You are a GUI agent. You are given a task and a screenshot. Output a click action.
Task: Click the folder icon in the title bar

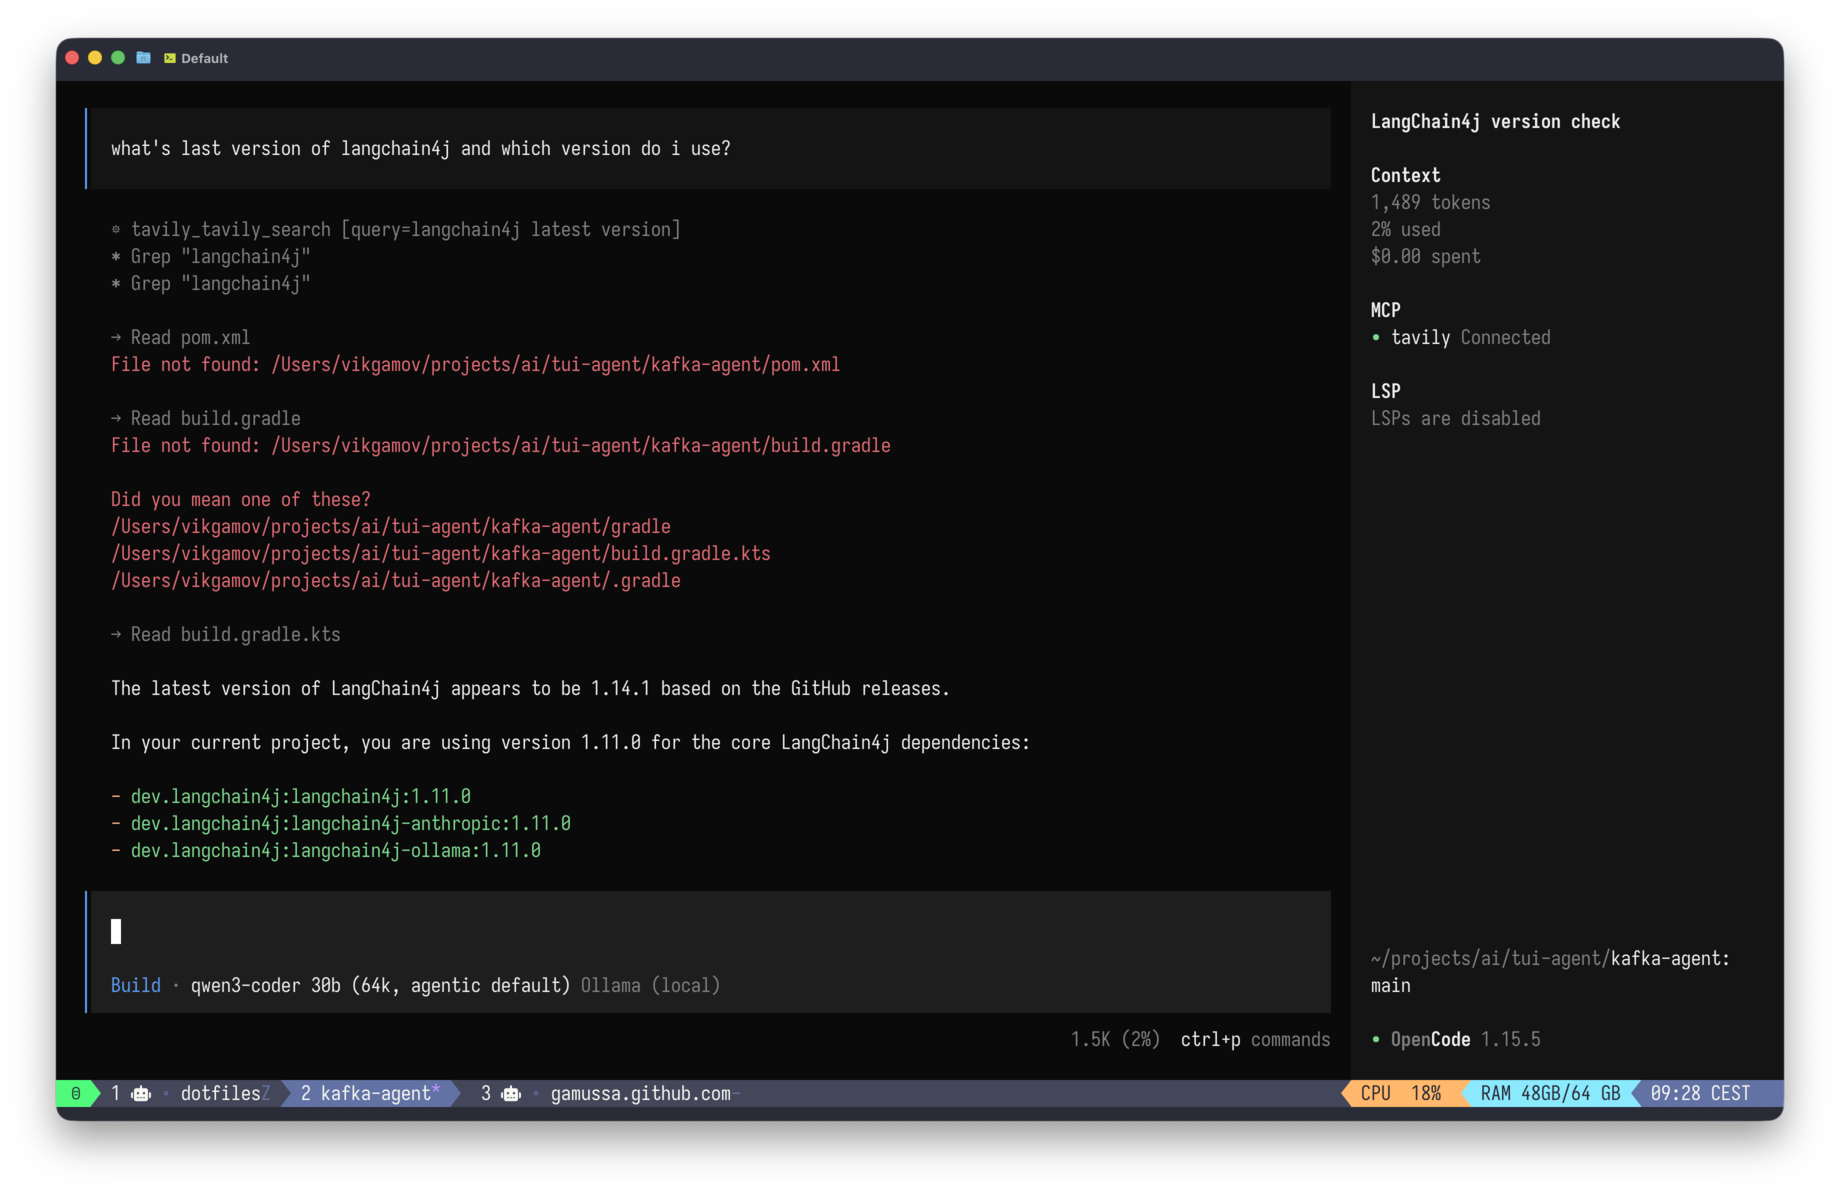pyautogui.click(x=144, y=58)
